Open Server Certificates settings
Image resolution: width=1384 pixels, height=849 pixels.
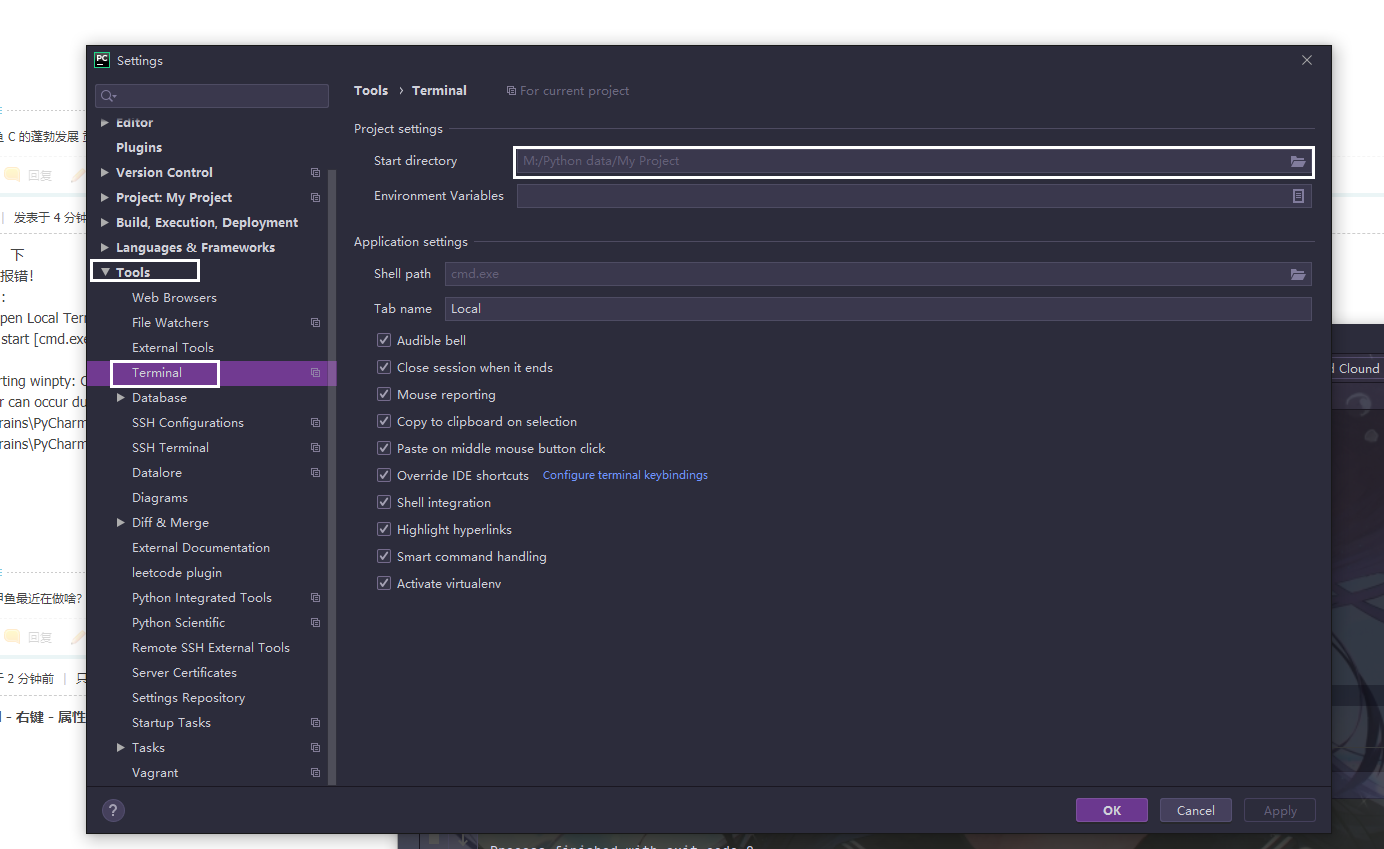coord(184,673)
